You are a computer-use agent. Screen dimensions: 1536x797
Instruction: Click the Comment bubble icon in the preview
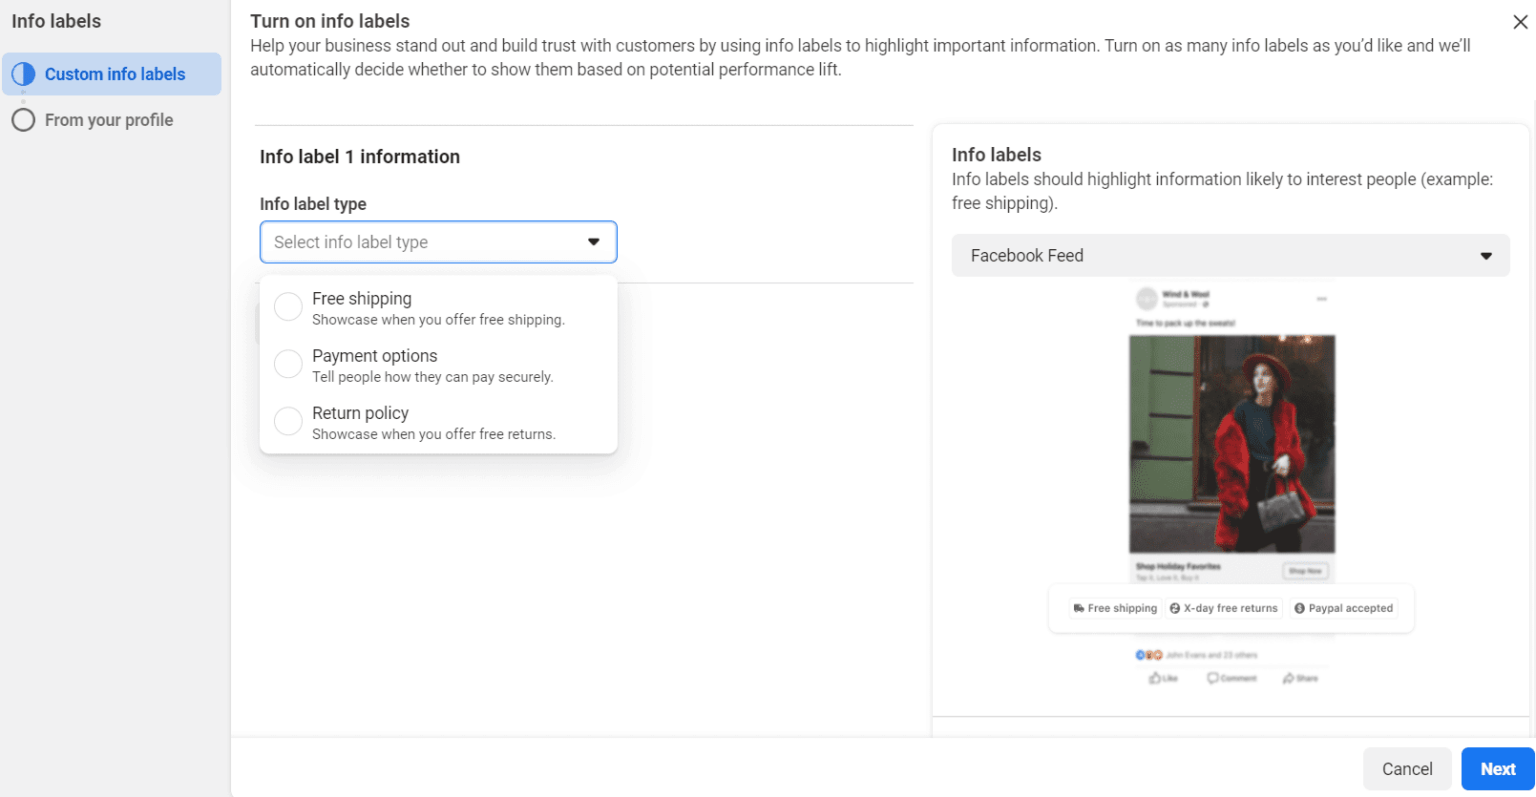click(x=1213, y=678)
